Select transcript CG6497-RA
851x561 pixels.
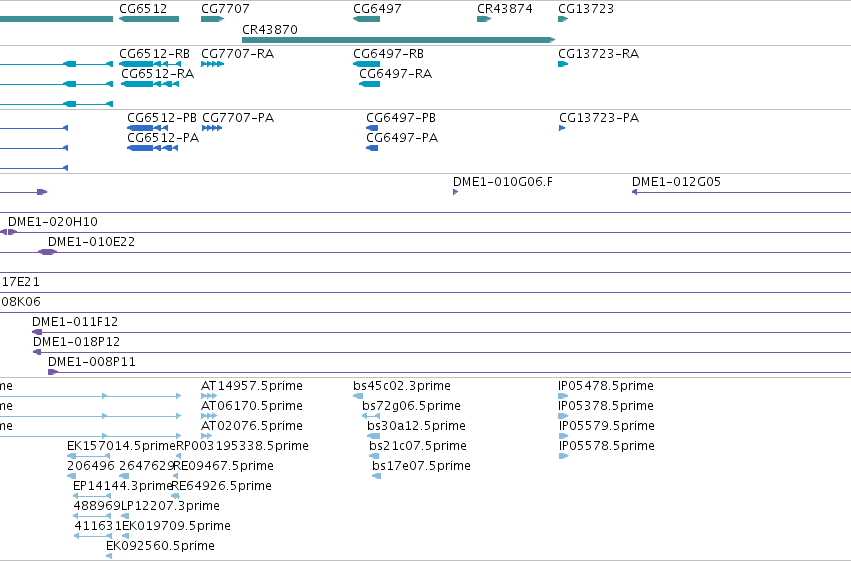pos(370,84)
